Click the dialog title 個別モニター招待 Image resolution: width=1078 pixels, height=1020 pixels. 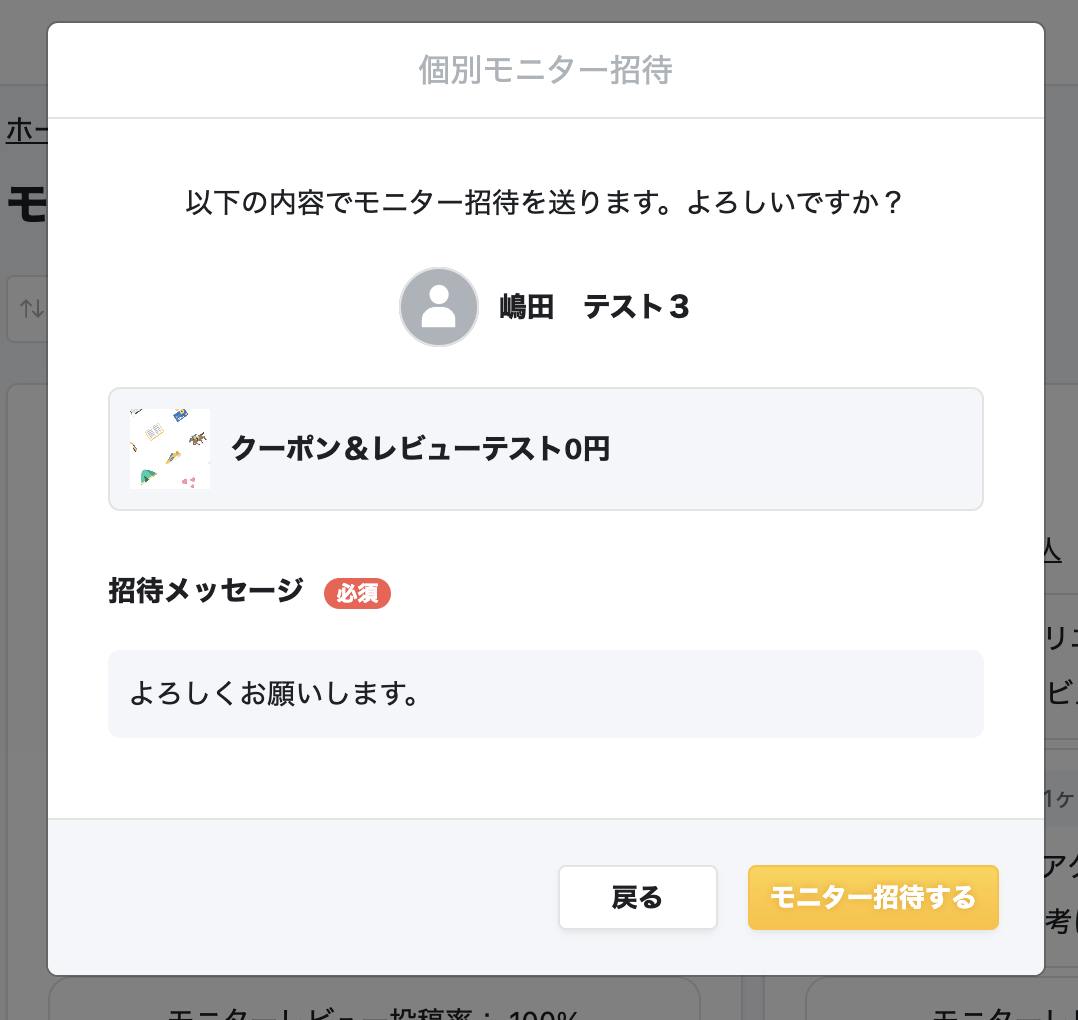(545, 70)
